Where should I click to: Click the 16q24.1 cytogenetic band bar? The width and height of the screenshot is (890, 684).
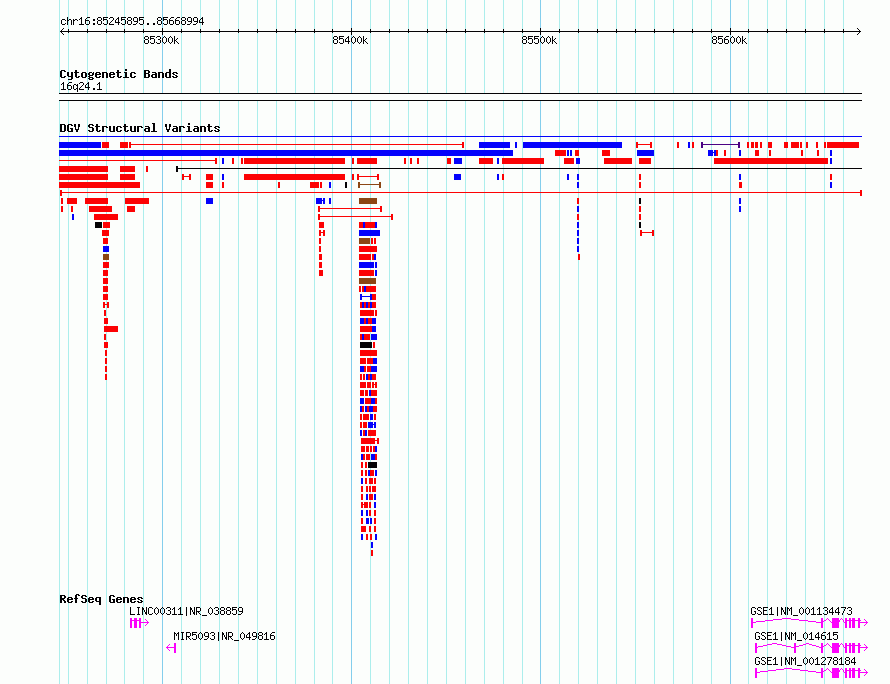coord(460,97)
